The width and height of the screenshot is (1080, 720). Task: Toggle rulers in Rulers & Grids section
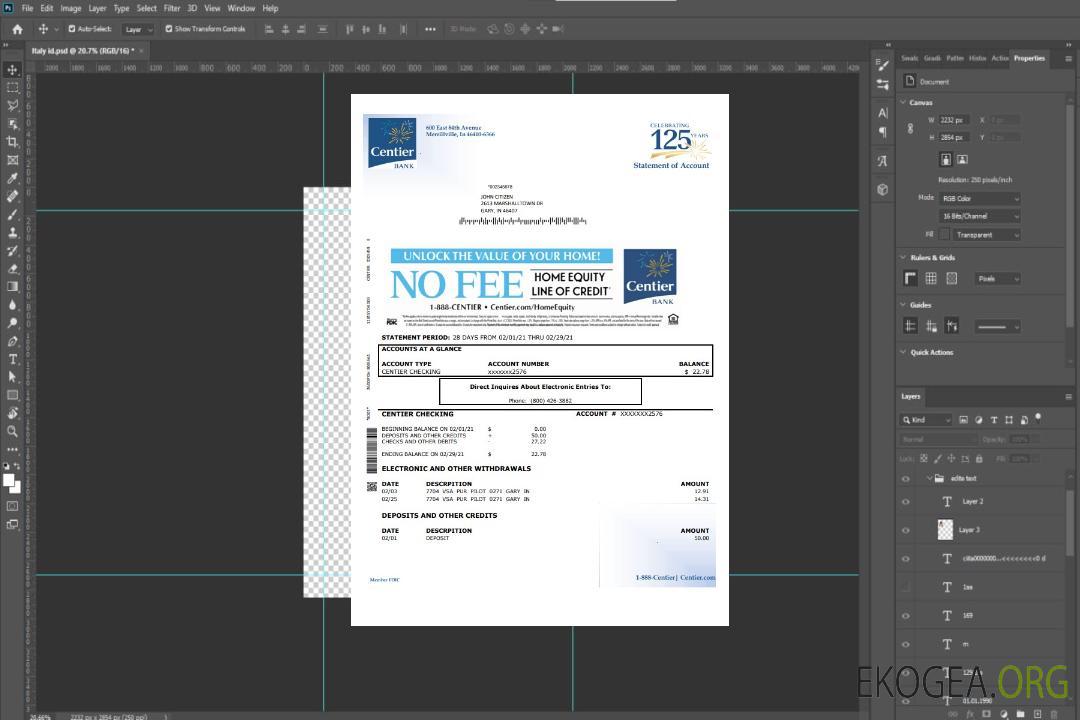pyautogui.click(x=911, y=278)
